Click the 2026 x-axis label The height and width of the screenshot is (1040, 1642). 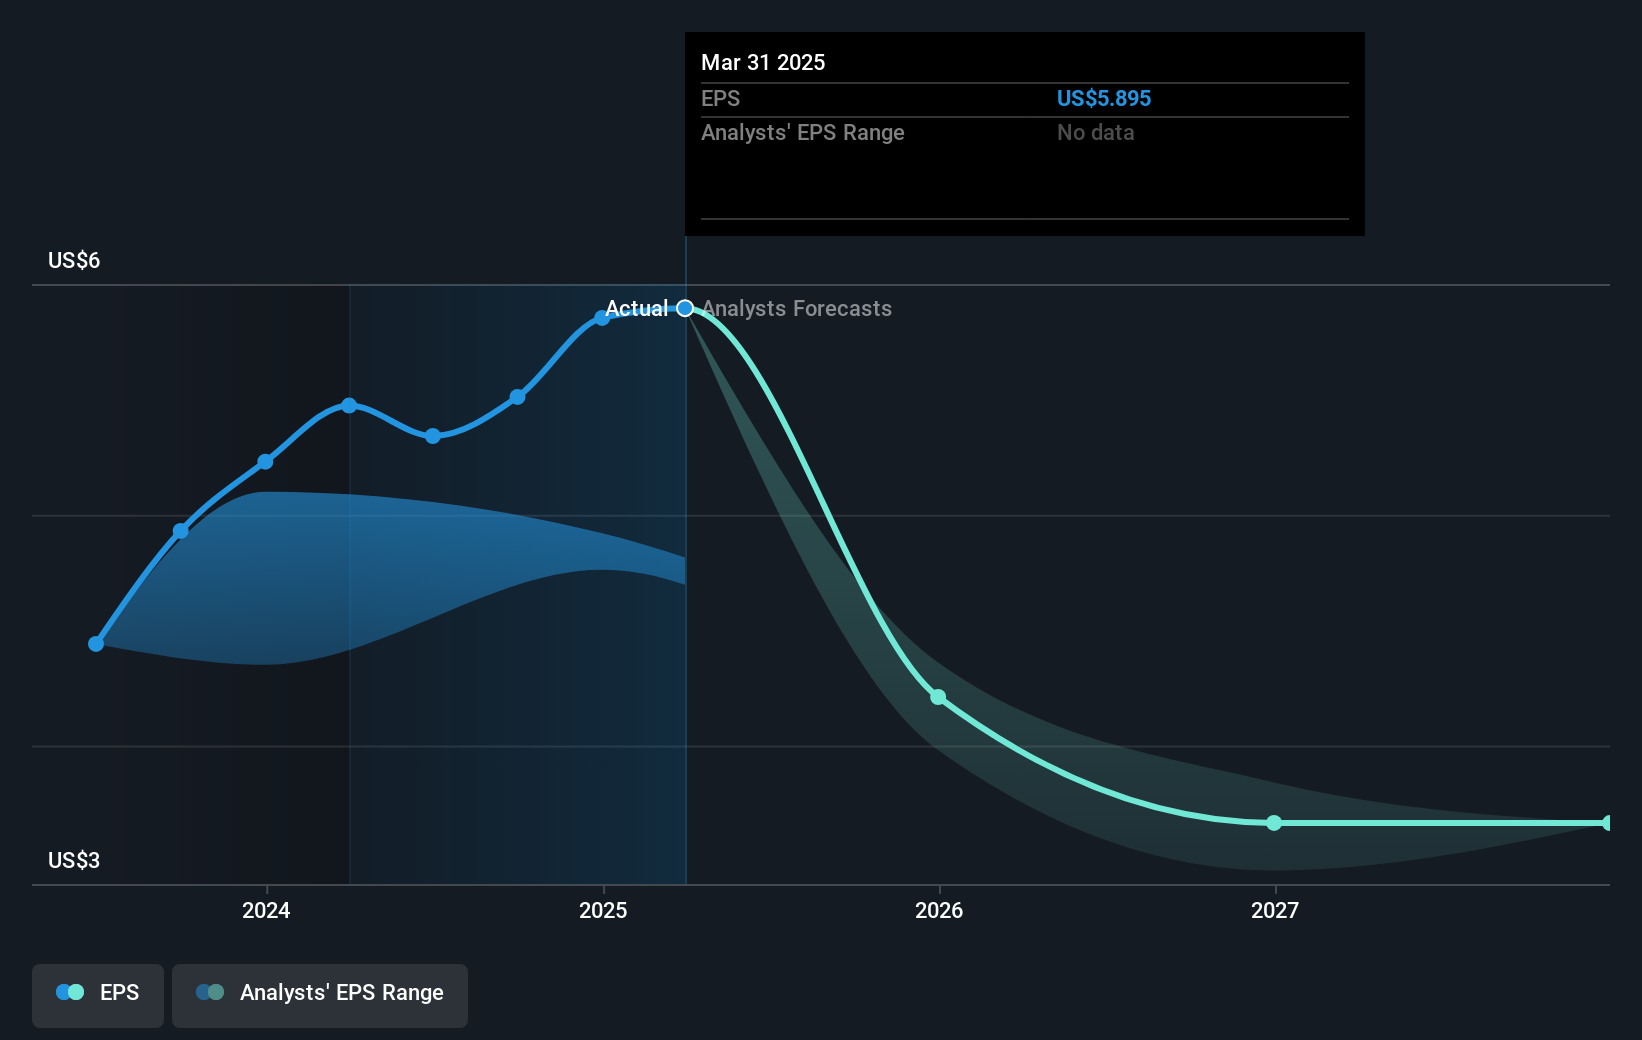(x=939, y=910)
